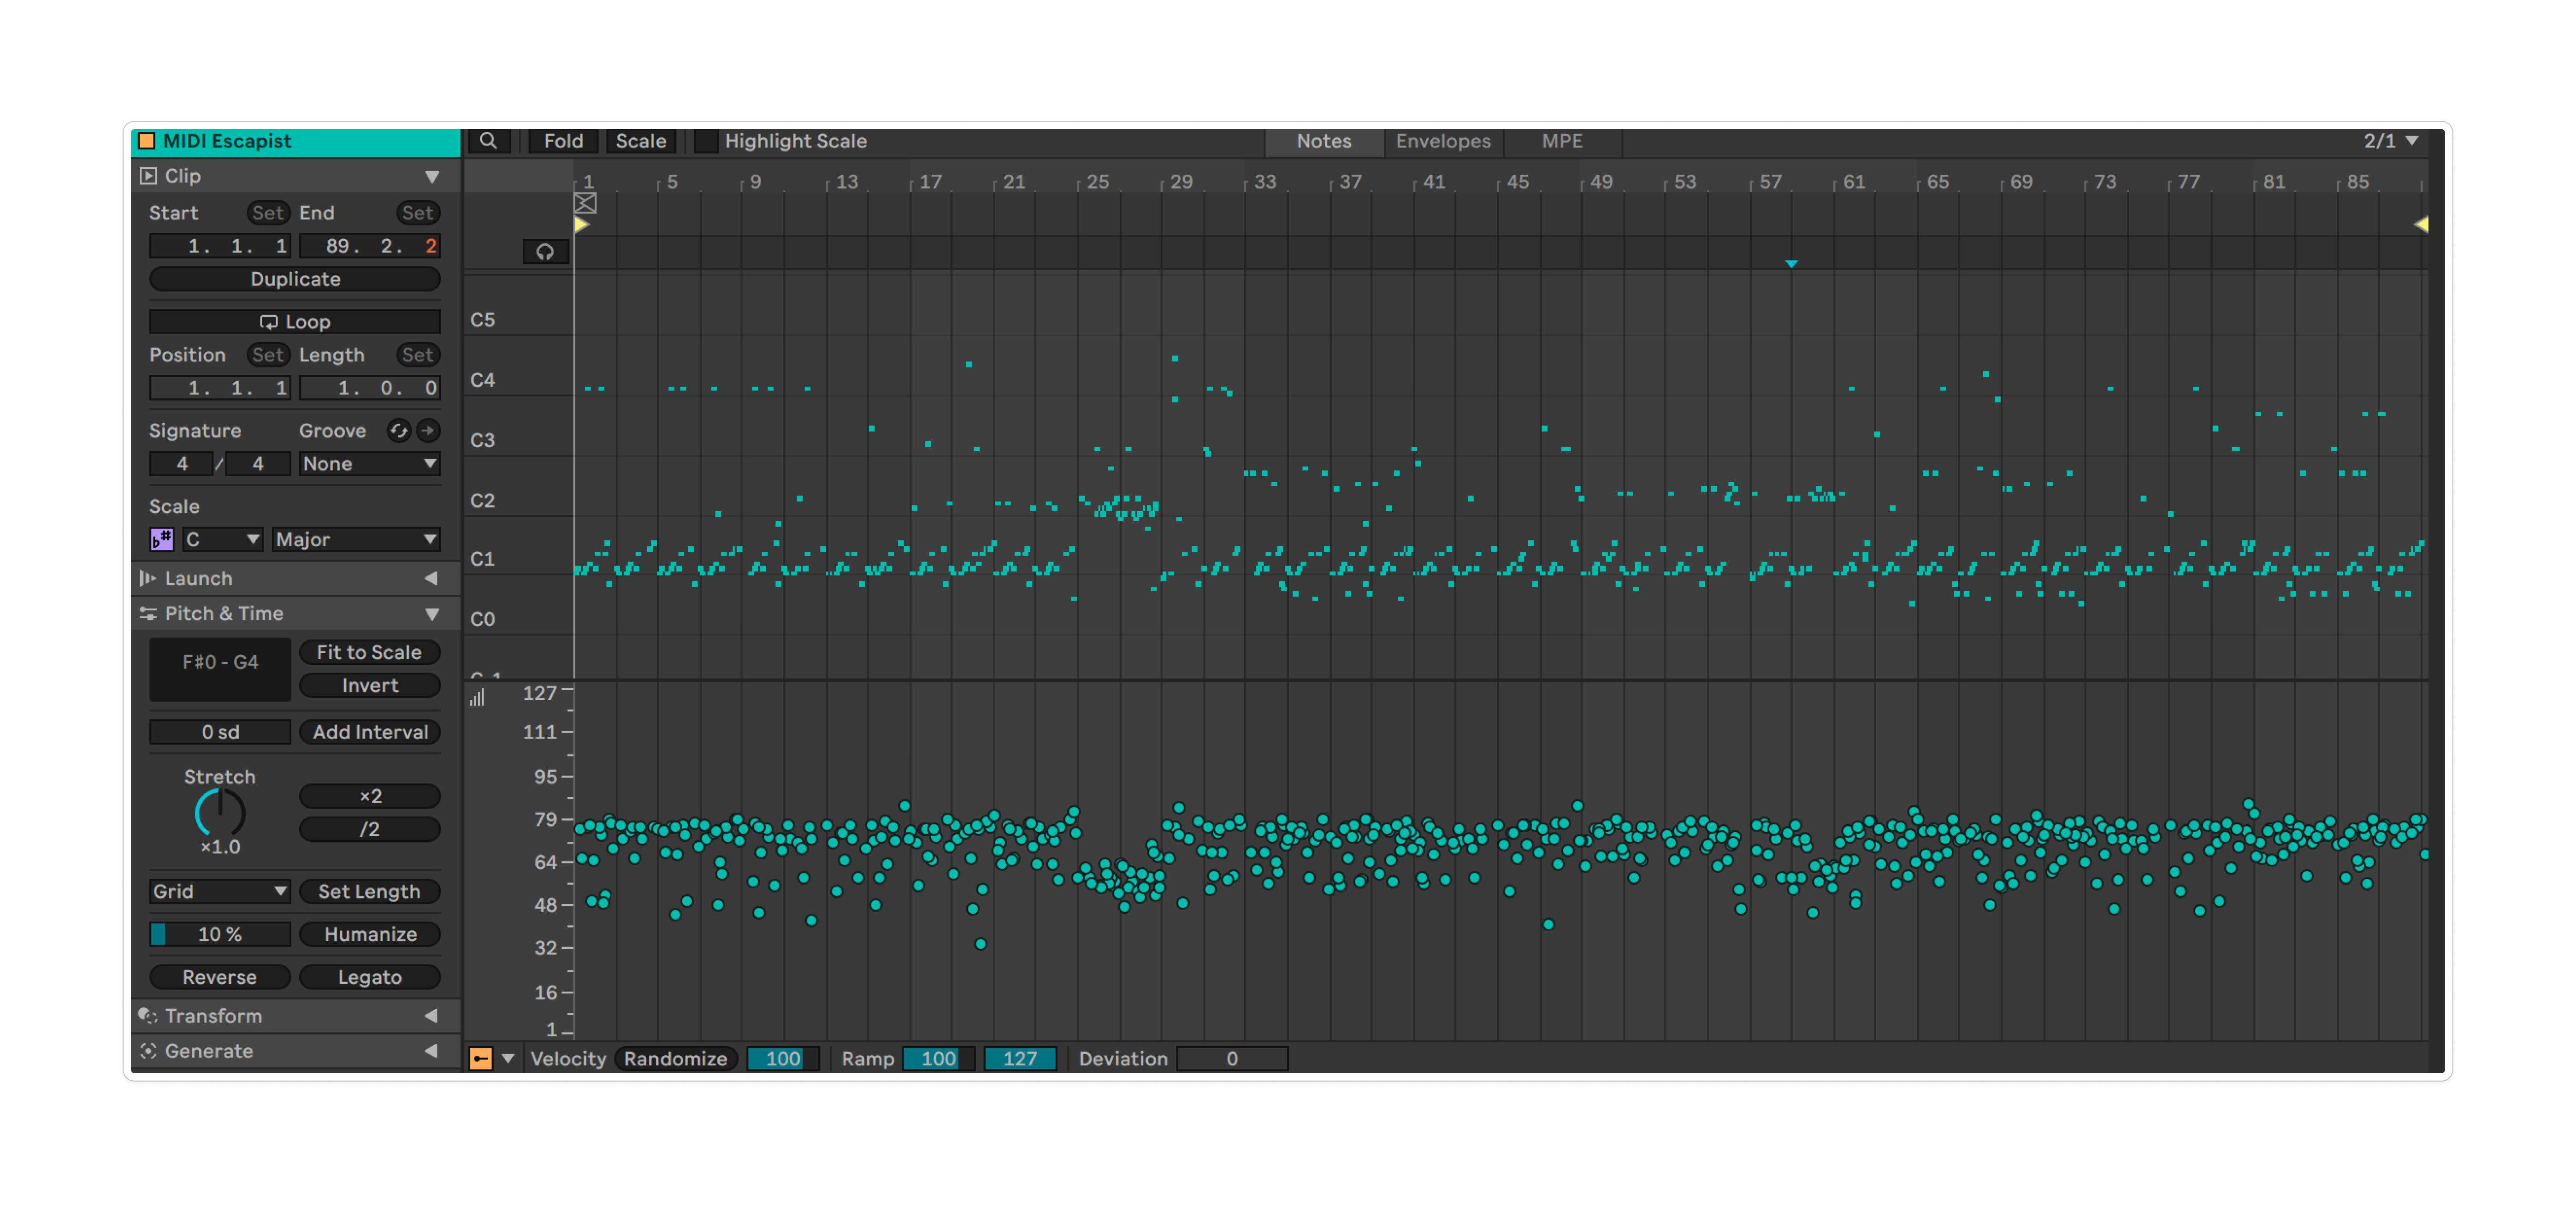
Task: Click the MIDI Escapist clip color square
Action: 147,141
